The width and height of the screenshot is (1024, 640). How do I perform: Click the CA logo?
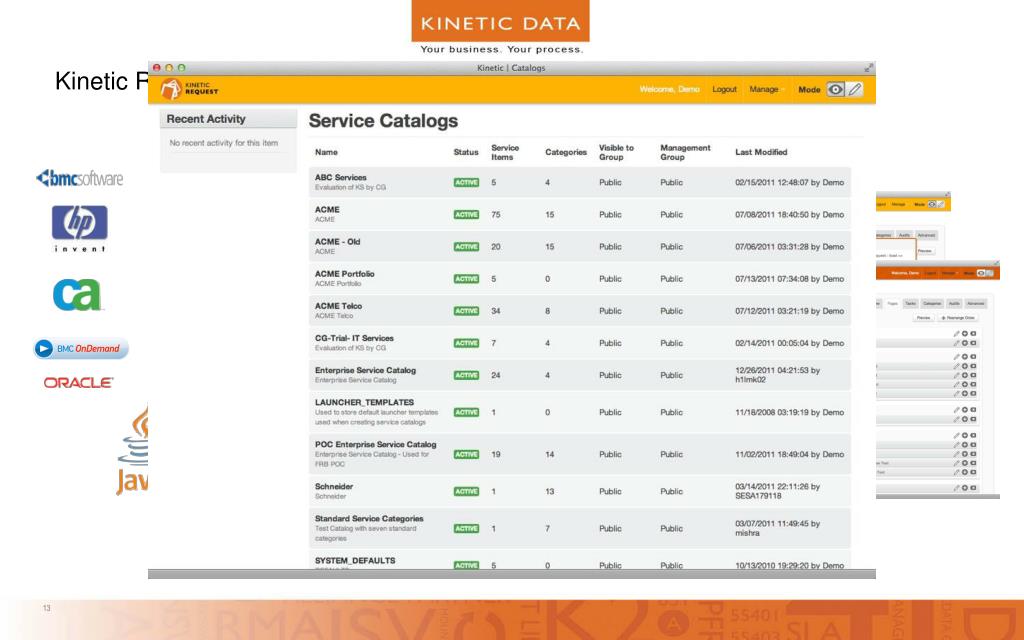(x=77, y=295)
